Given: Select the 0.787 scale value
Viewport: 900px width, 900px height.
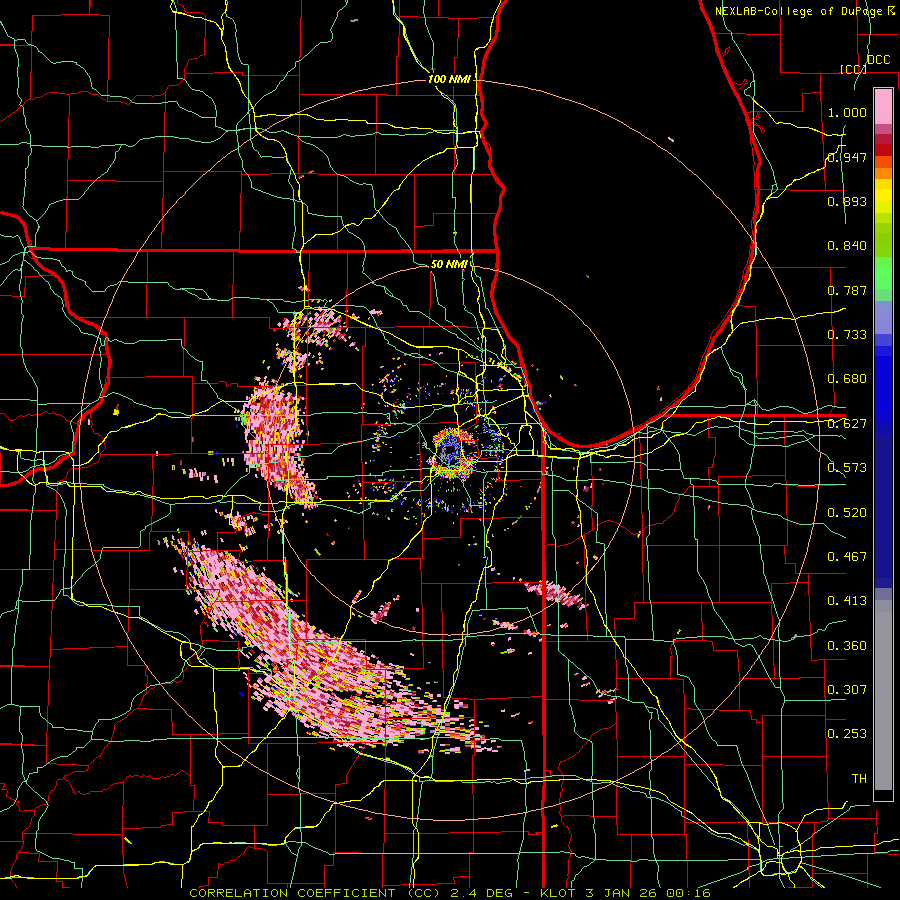Looking at the screenshot, I should (x=847, y=290).
